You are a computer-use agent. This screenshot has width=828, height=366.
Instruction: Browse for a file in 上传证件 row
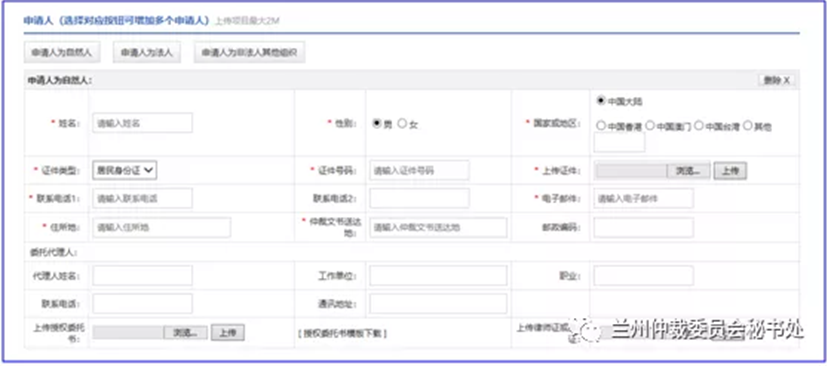pos(689,171)
